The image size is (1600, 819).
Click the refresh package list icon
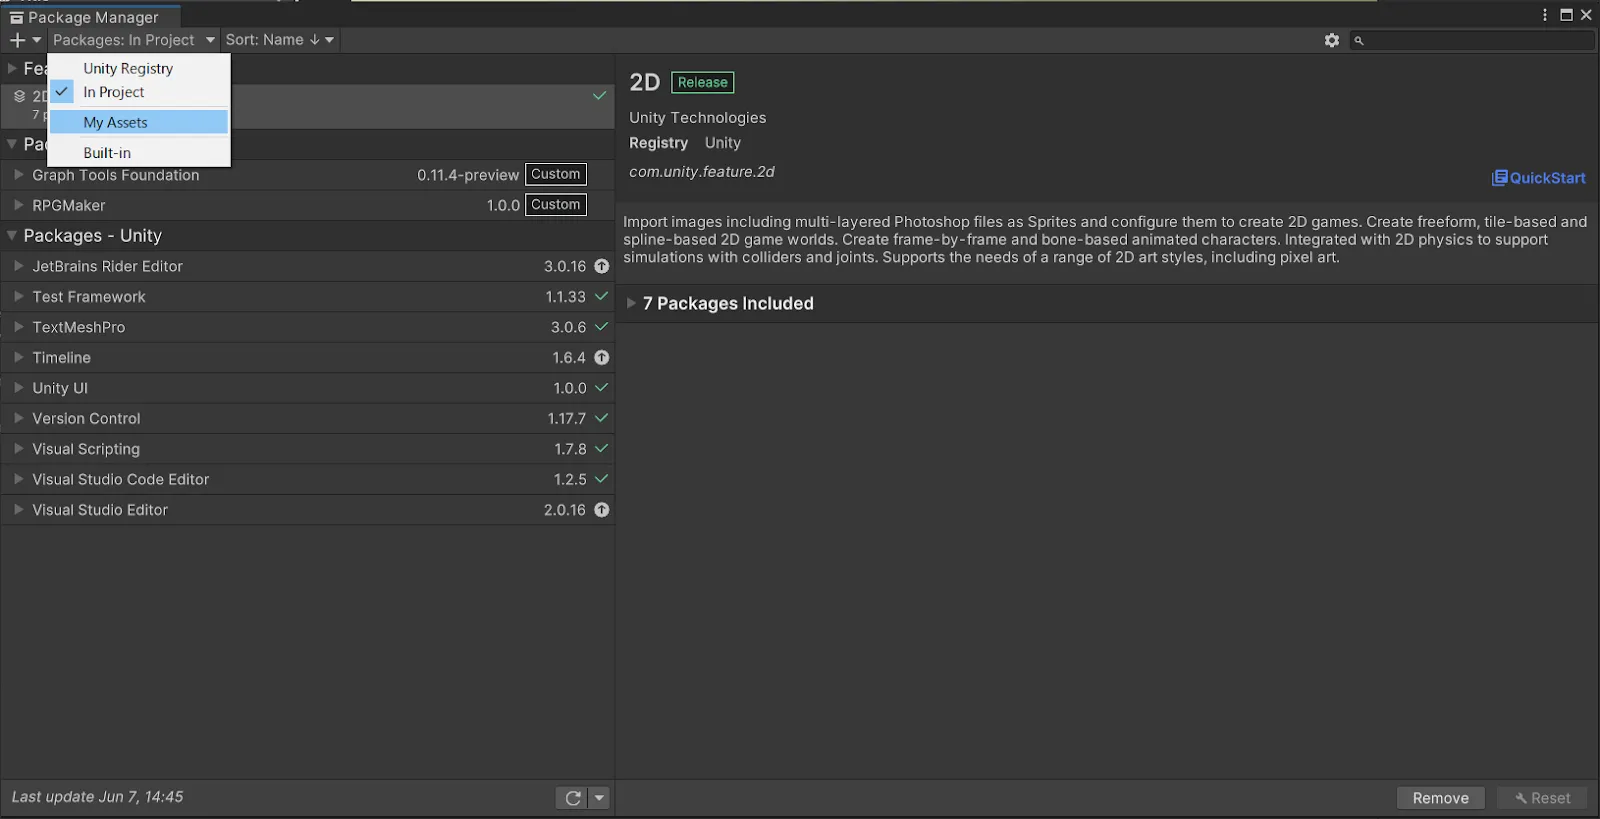(x=573, y=798)
